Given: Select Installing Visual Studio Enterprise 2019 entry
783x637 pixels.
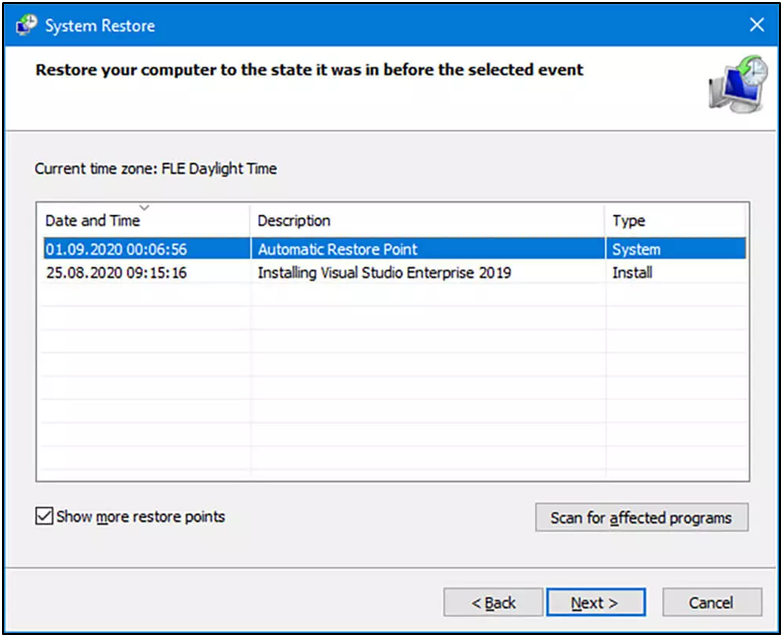Looking at the screenshot, I should (384, 273).
